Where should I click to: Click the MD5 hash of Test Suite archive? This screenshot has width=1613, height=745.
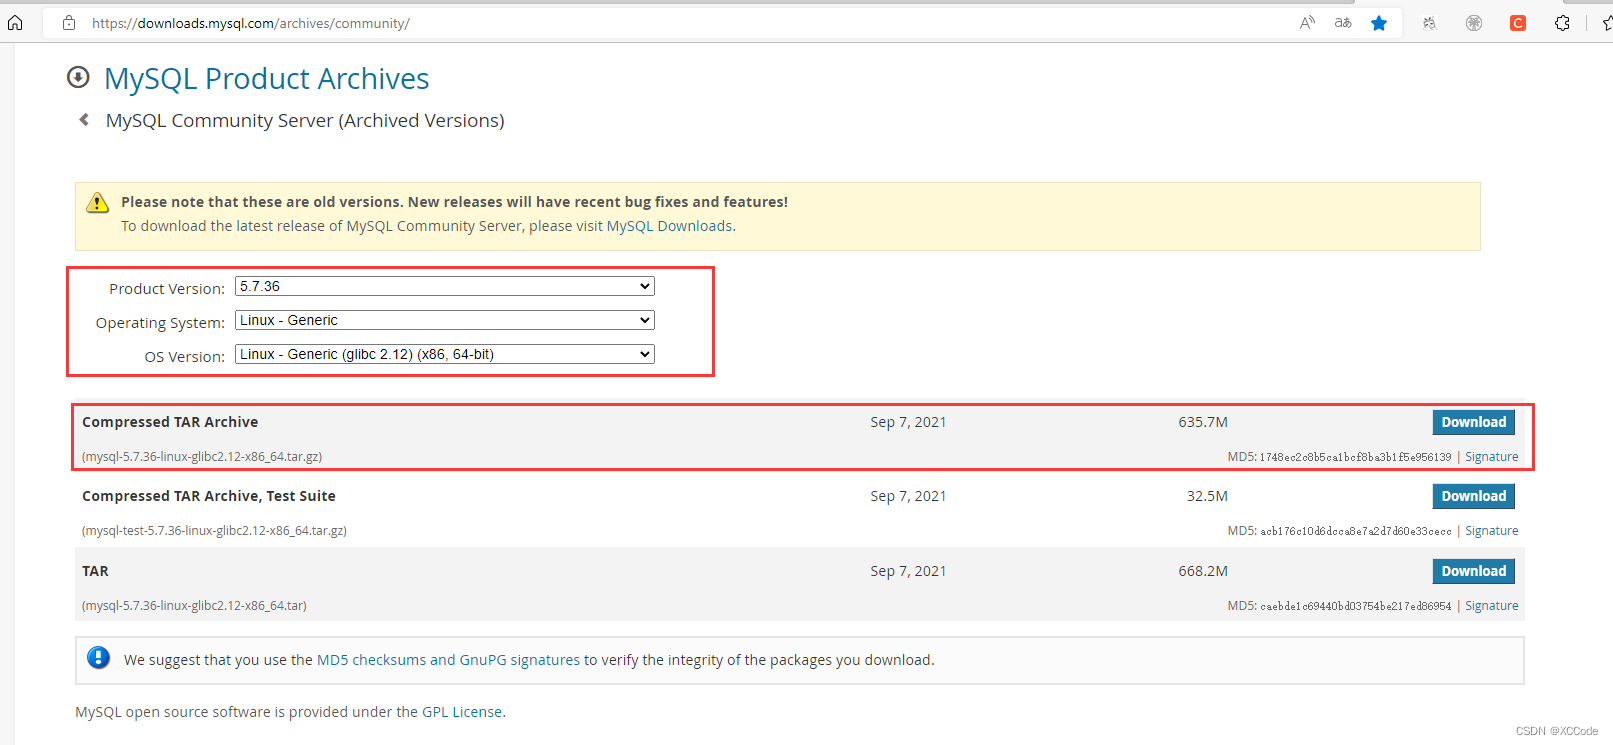click(x=1355, y=531)
